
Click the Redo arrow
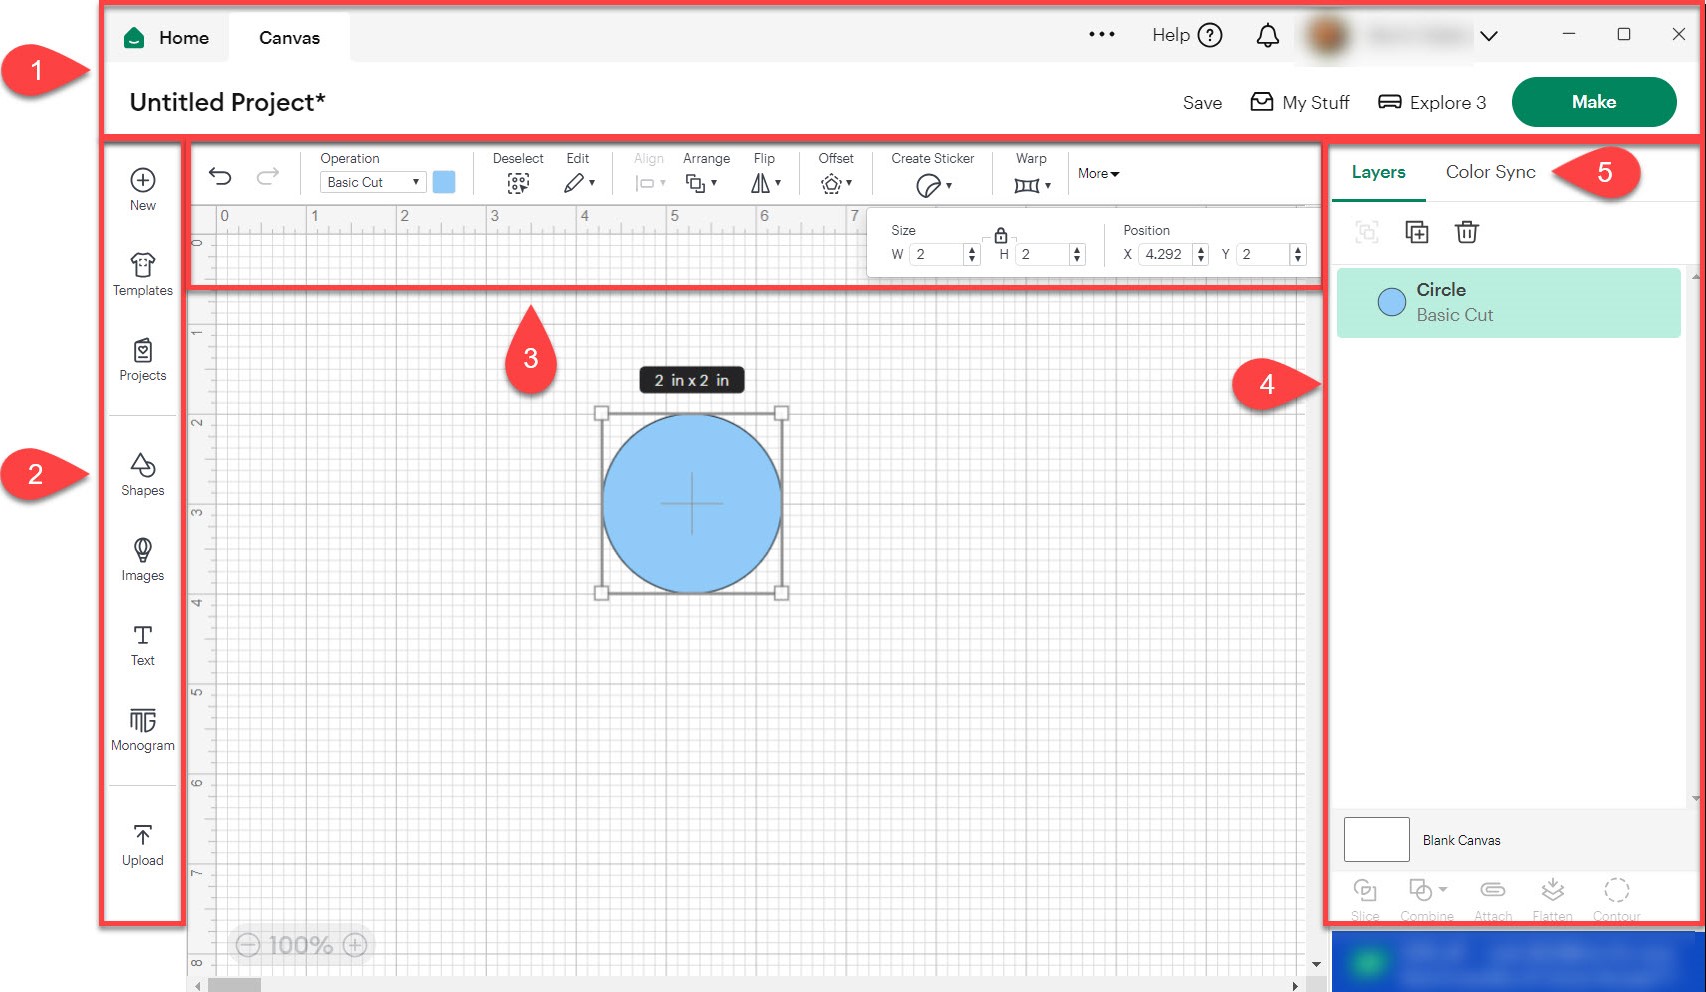[x=267, y=177]
